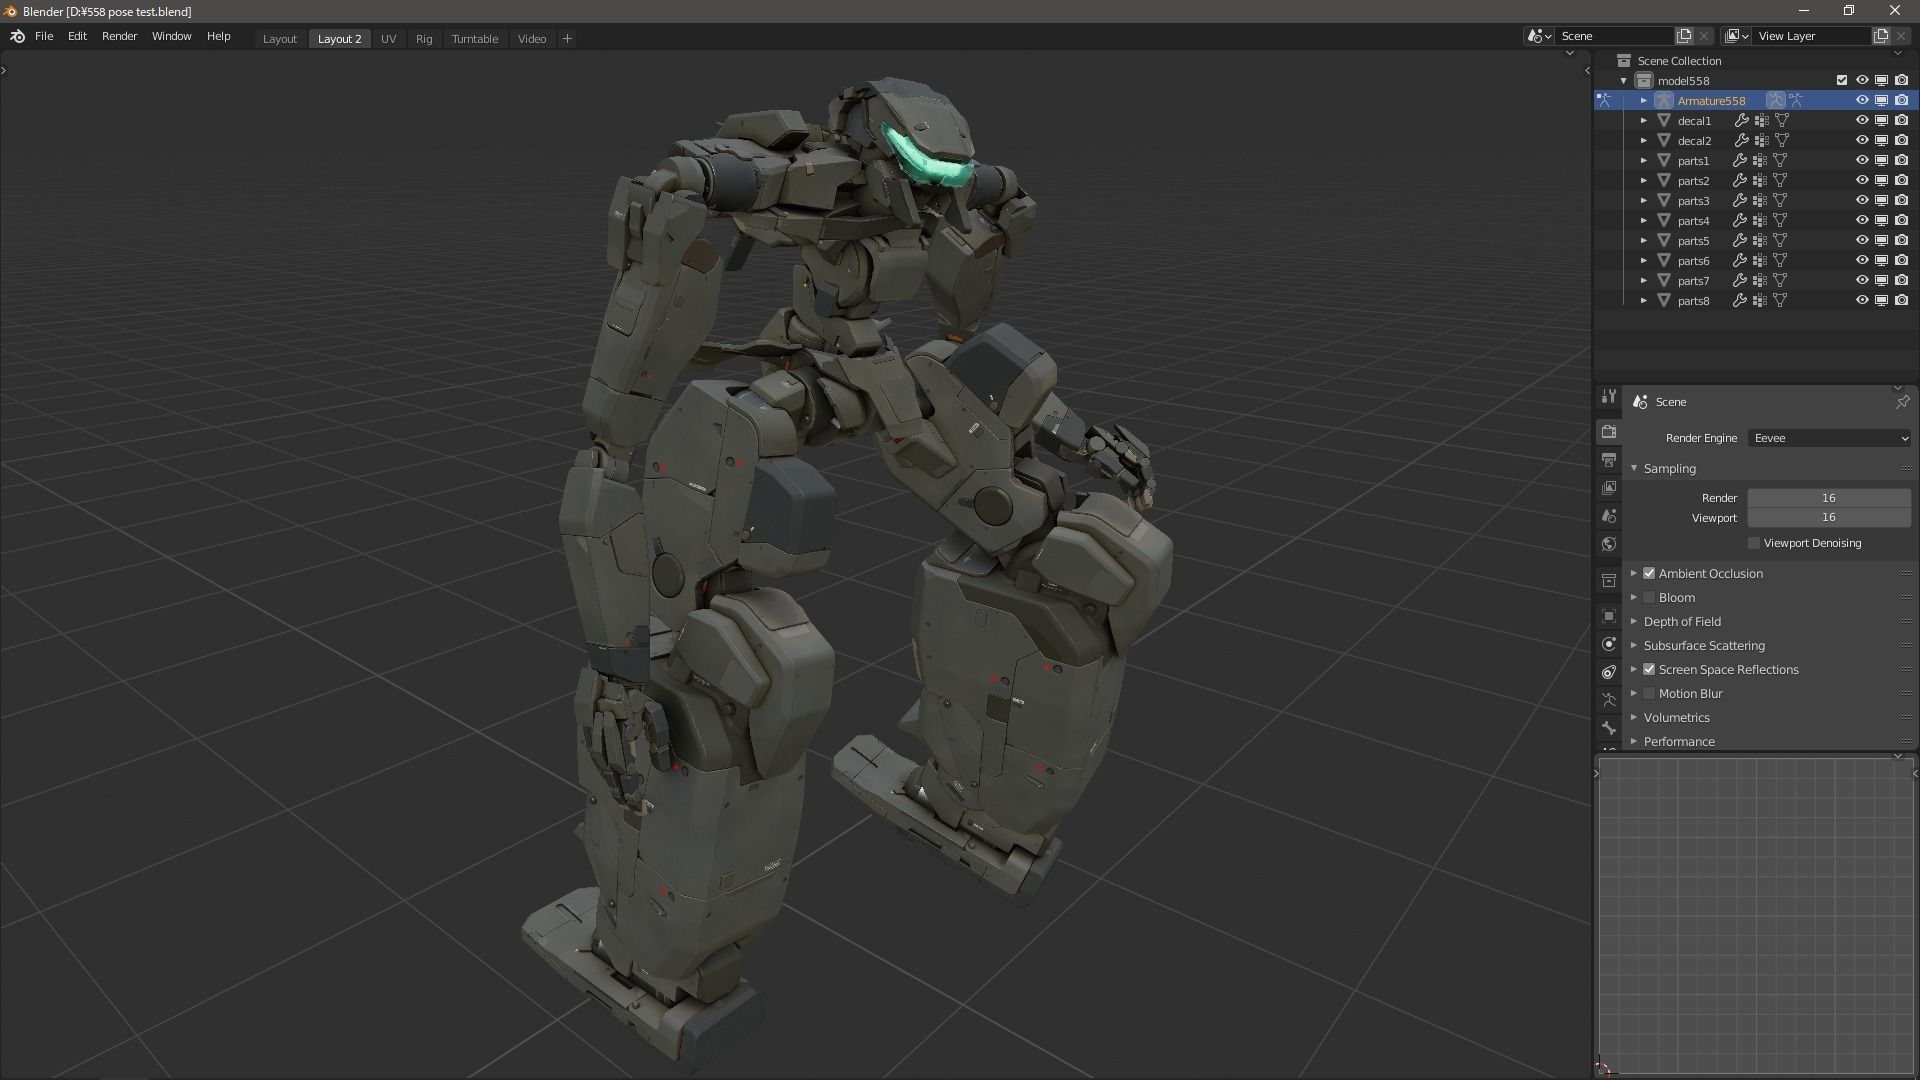
Task: Click the mesh data icon on parts1
Action: pos(1780,161)
